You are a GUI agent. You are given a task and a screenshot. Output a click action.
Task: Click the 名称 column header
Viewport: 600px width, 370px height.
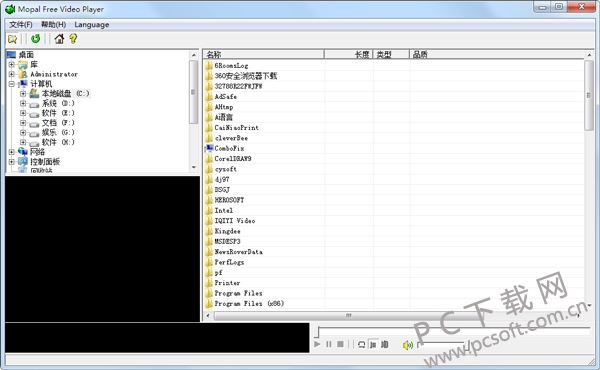tap(263, 54)
